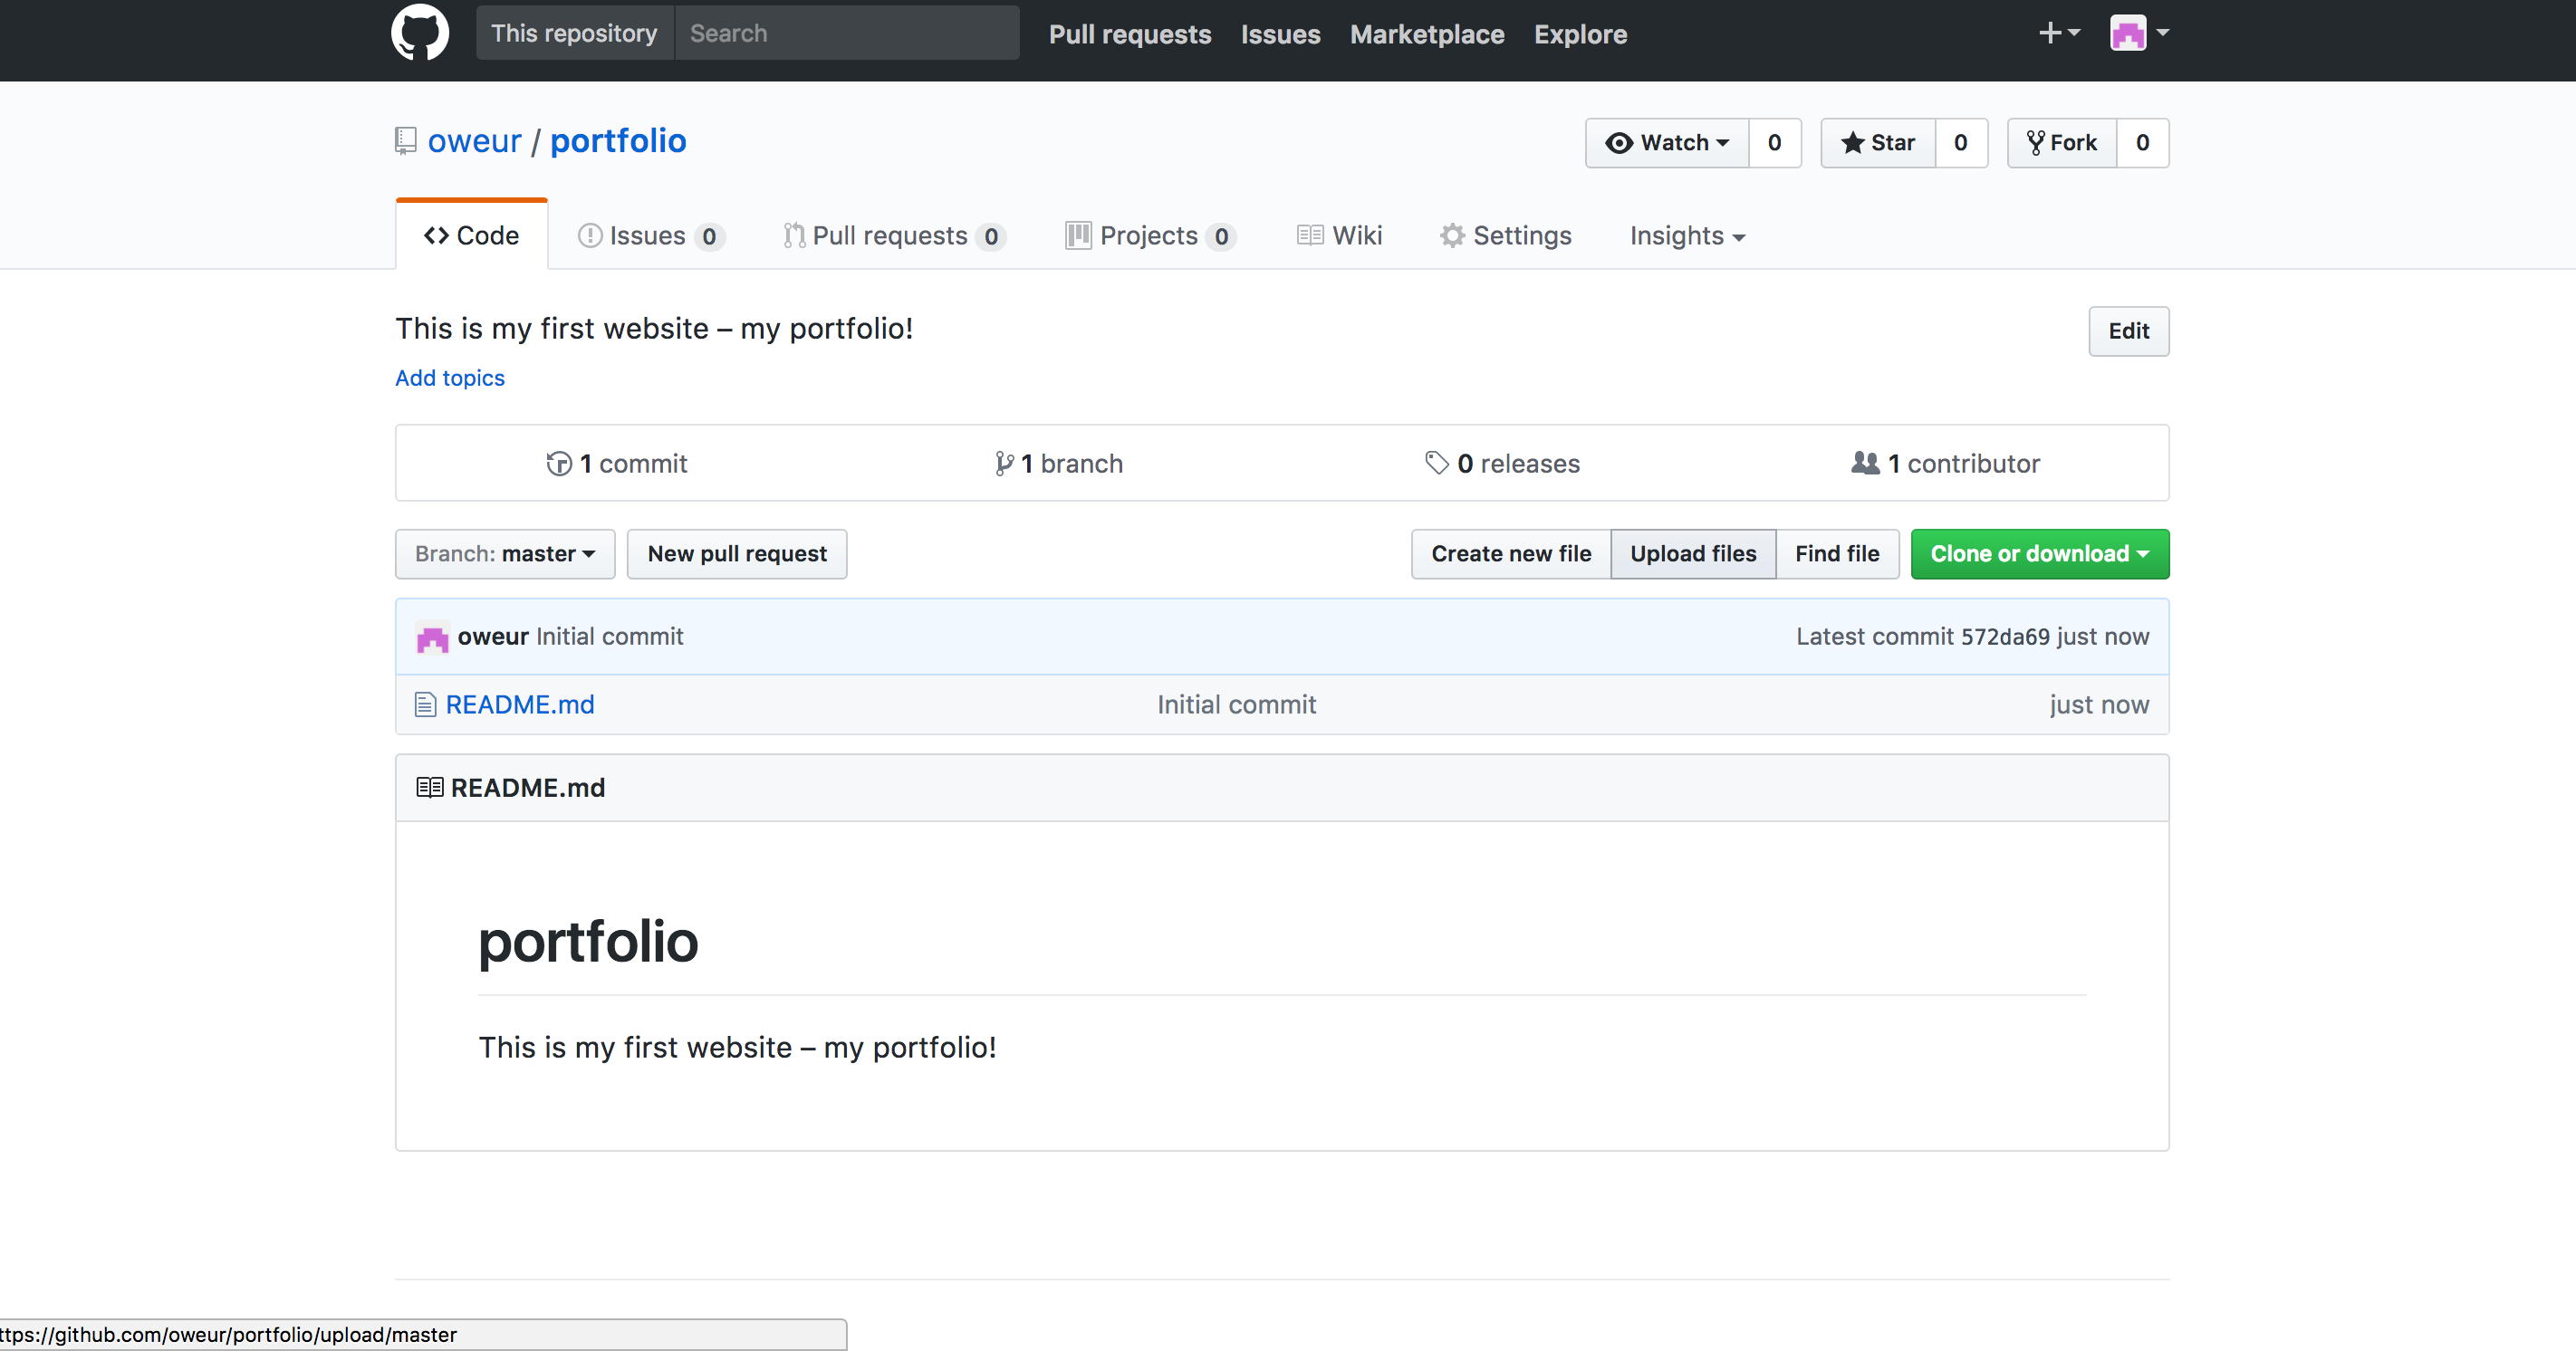2576x1351 pixels.
Task: Open the user avatar menu
Action: 2139,33
